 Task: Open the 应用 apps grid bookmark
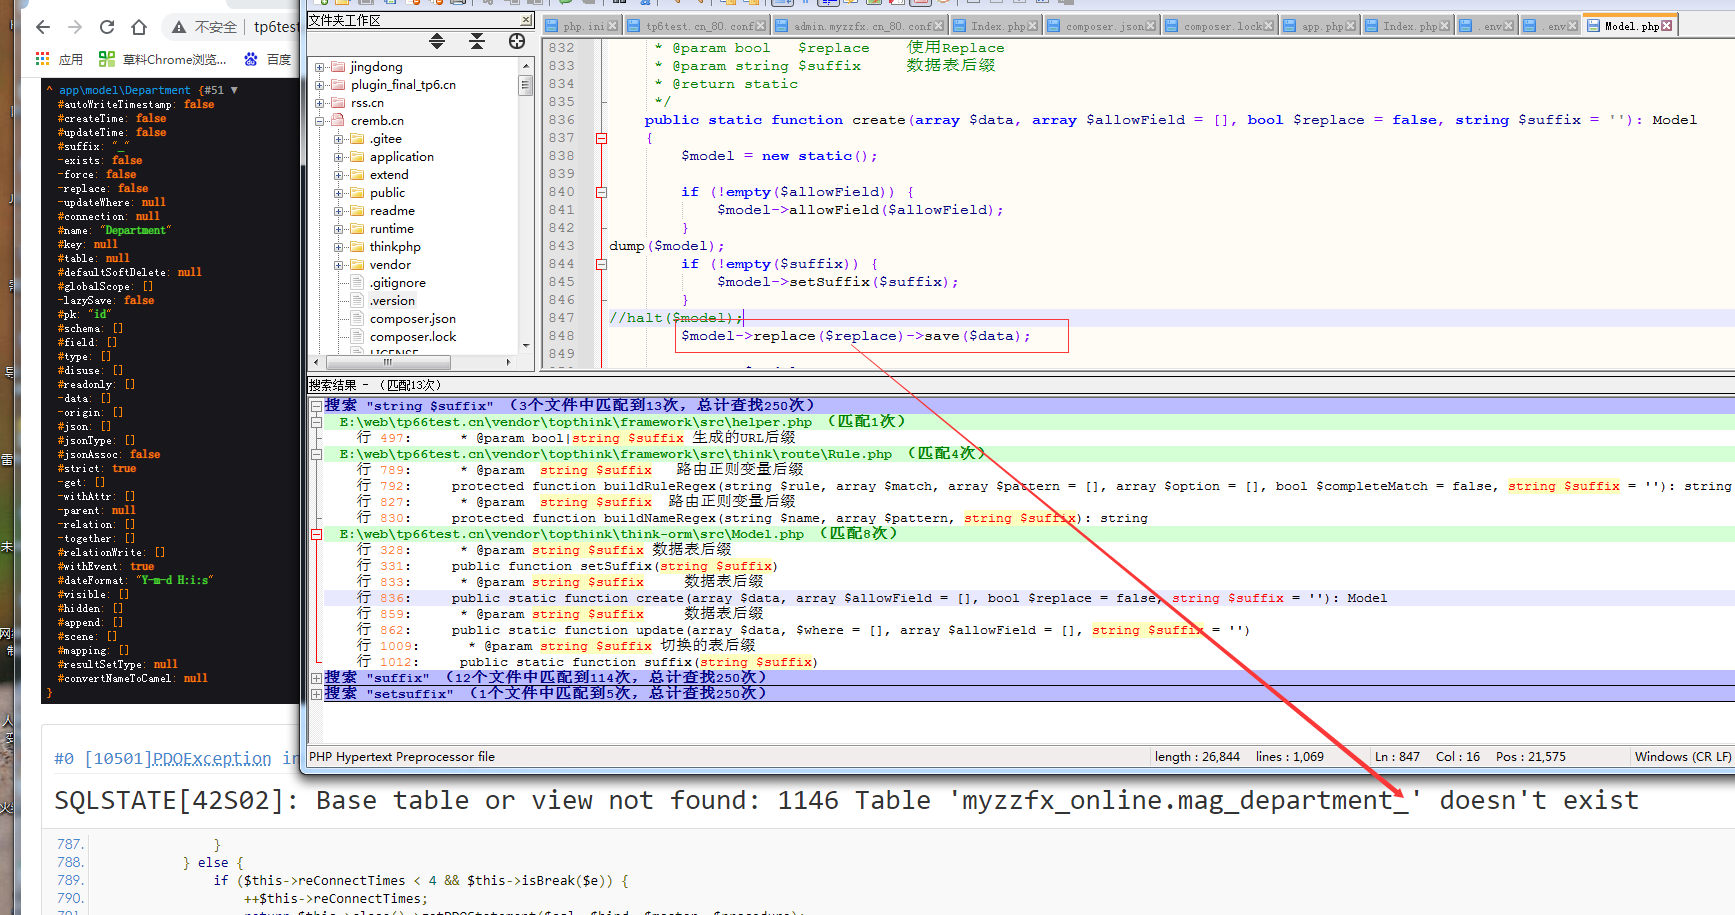point(59,60)
